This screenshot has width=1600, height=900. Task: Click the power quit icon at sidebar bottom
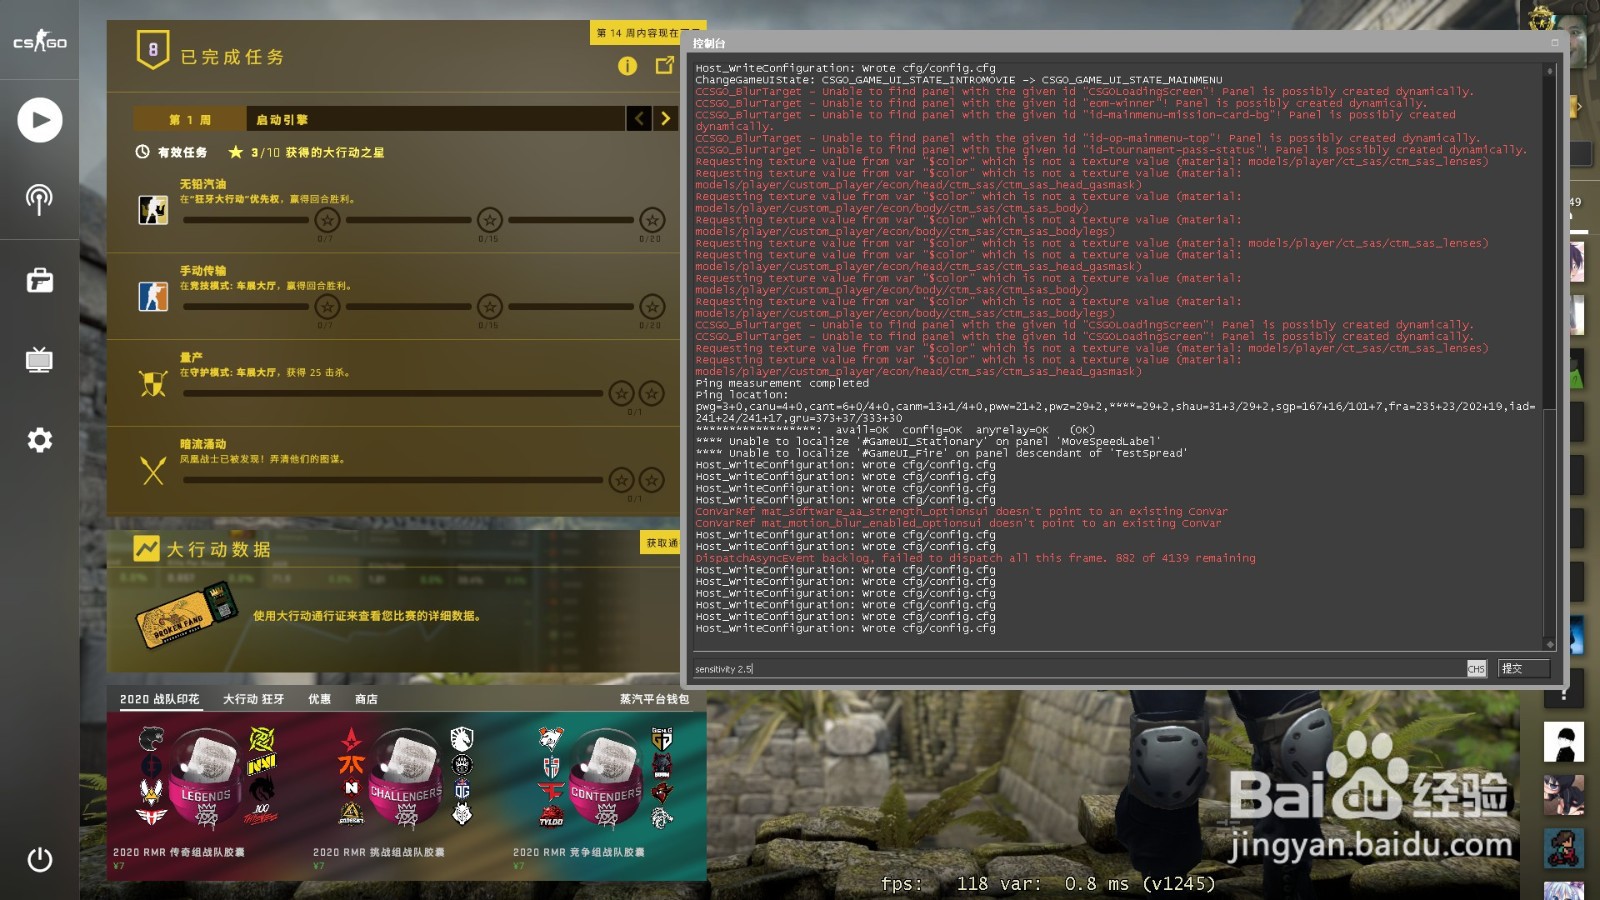(x=38, y=858)
